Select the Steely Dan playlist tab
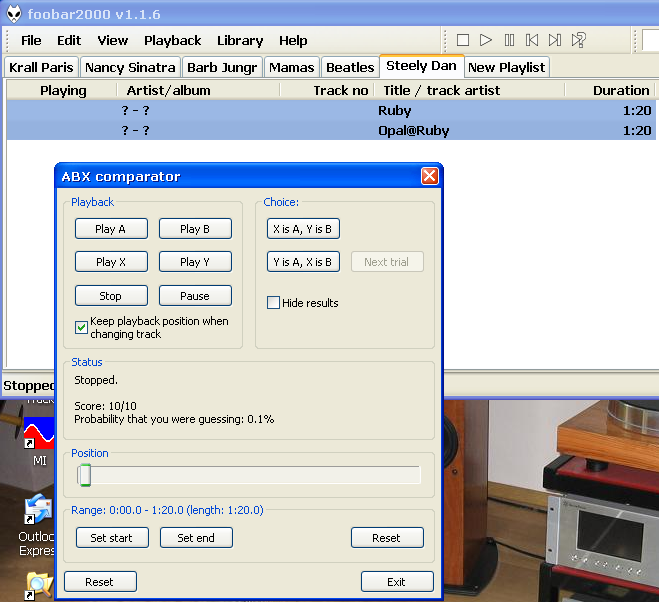659x602 pixels. click(x=422, y=66)
